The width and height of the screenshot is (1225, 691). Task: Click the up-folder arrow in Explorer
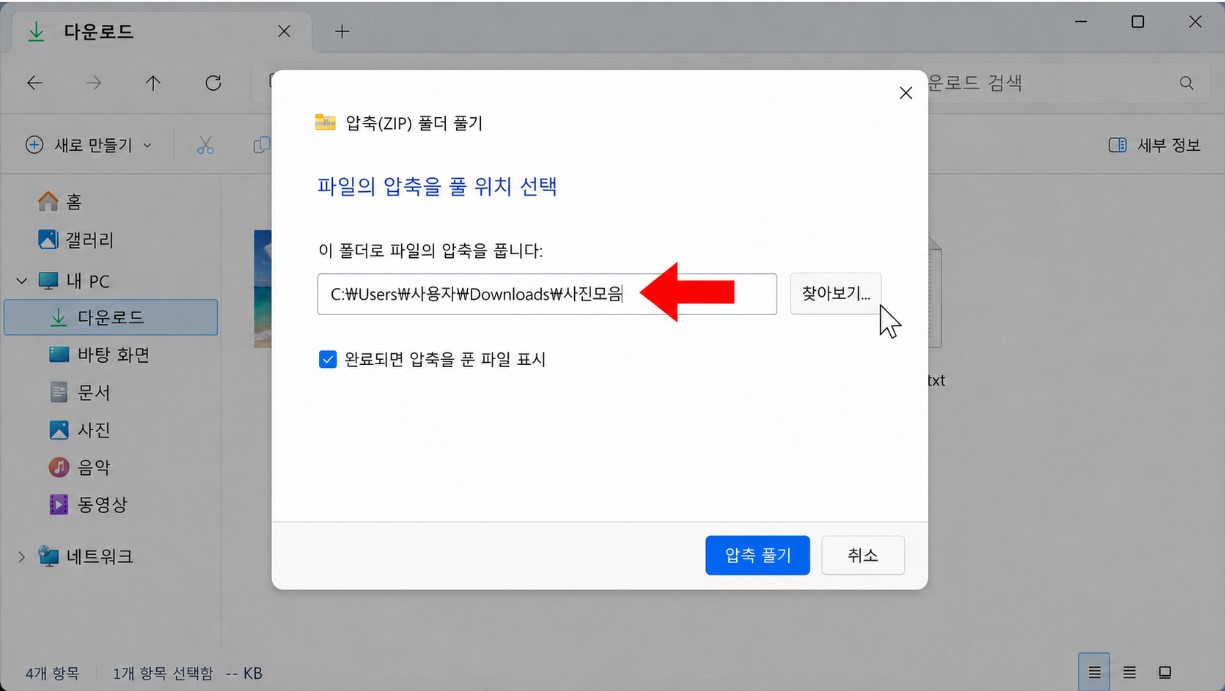pos(153,84)
